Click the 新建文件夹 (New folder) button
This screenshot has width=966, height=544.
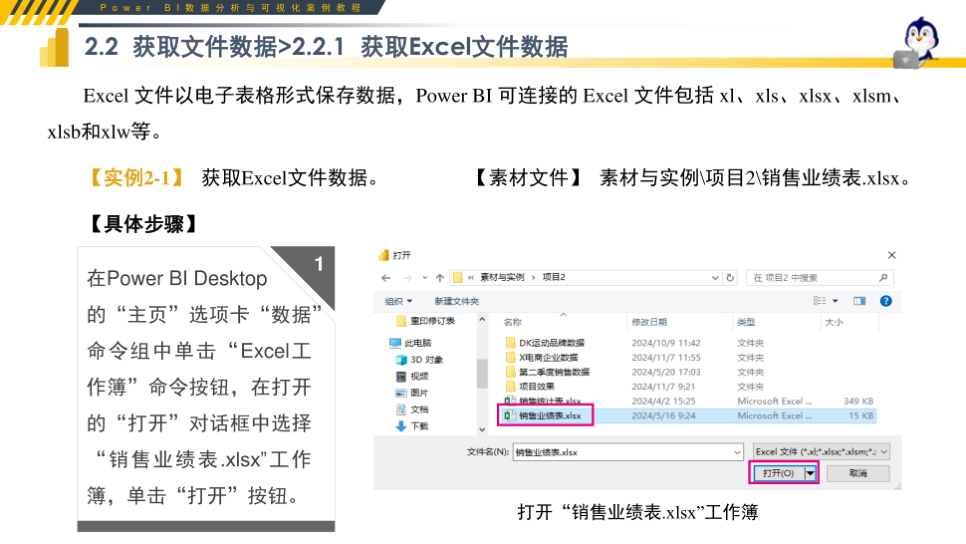(456, 301)
